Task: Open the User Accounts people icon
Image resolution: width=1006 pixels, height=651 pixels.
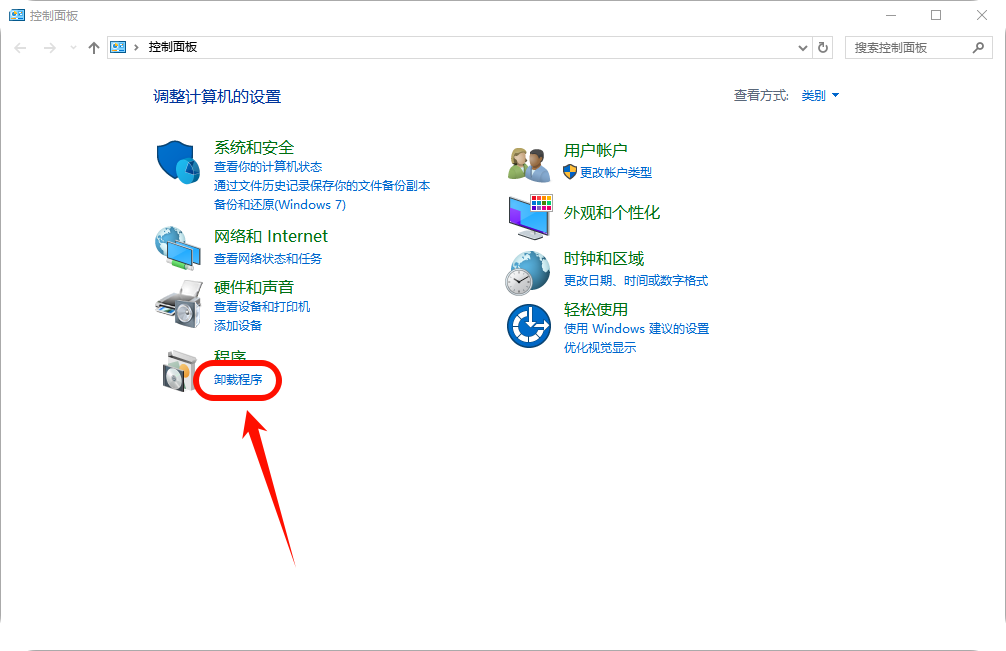Action: click(529, 164)
